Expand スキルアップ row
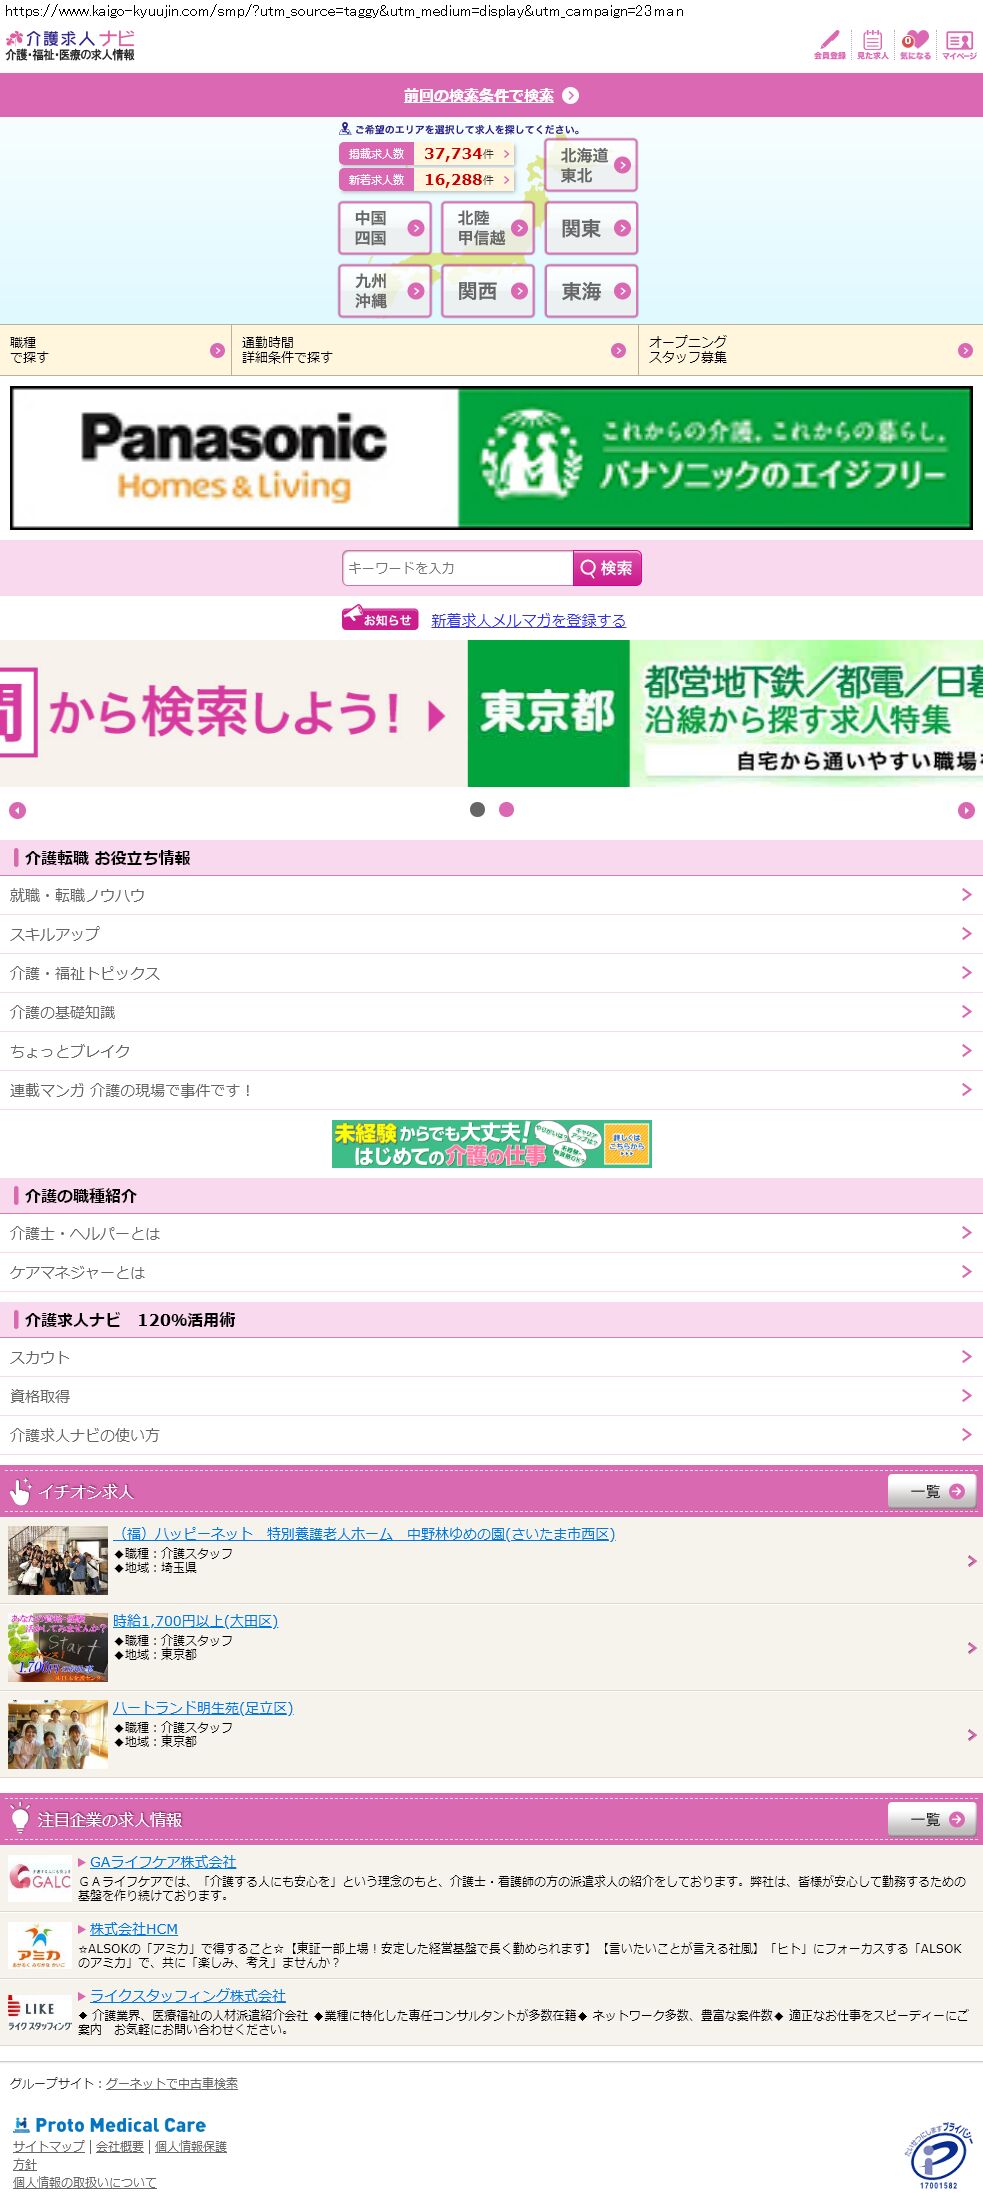983x2202 pixels. point(491,934)
